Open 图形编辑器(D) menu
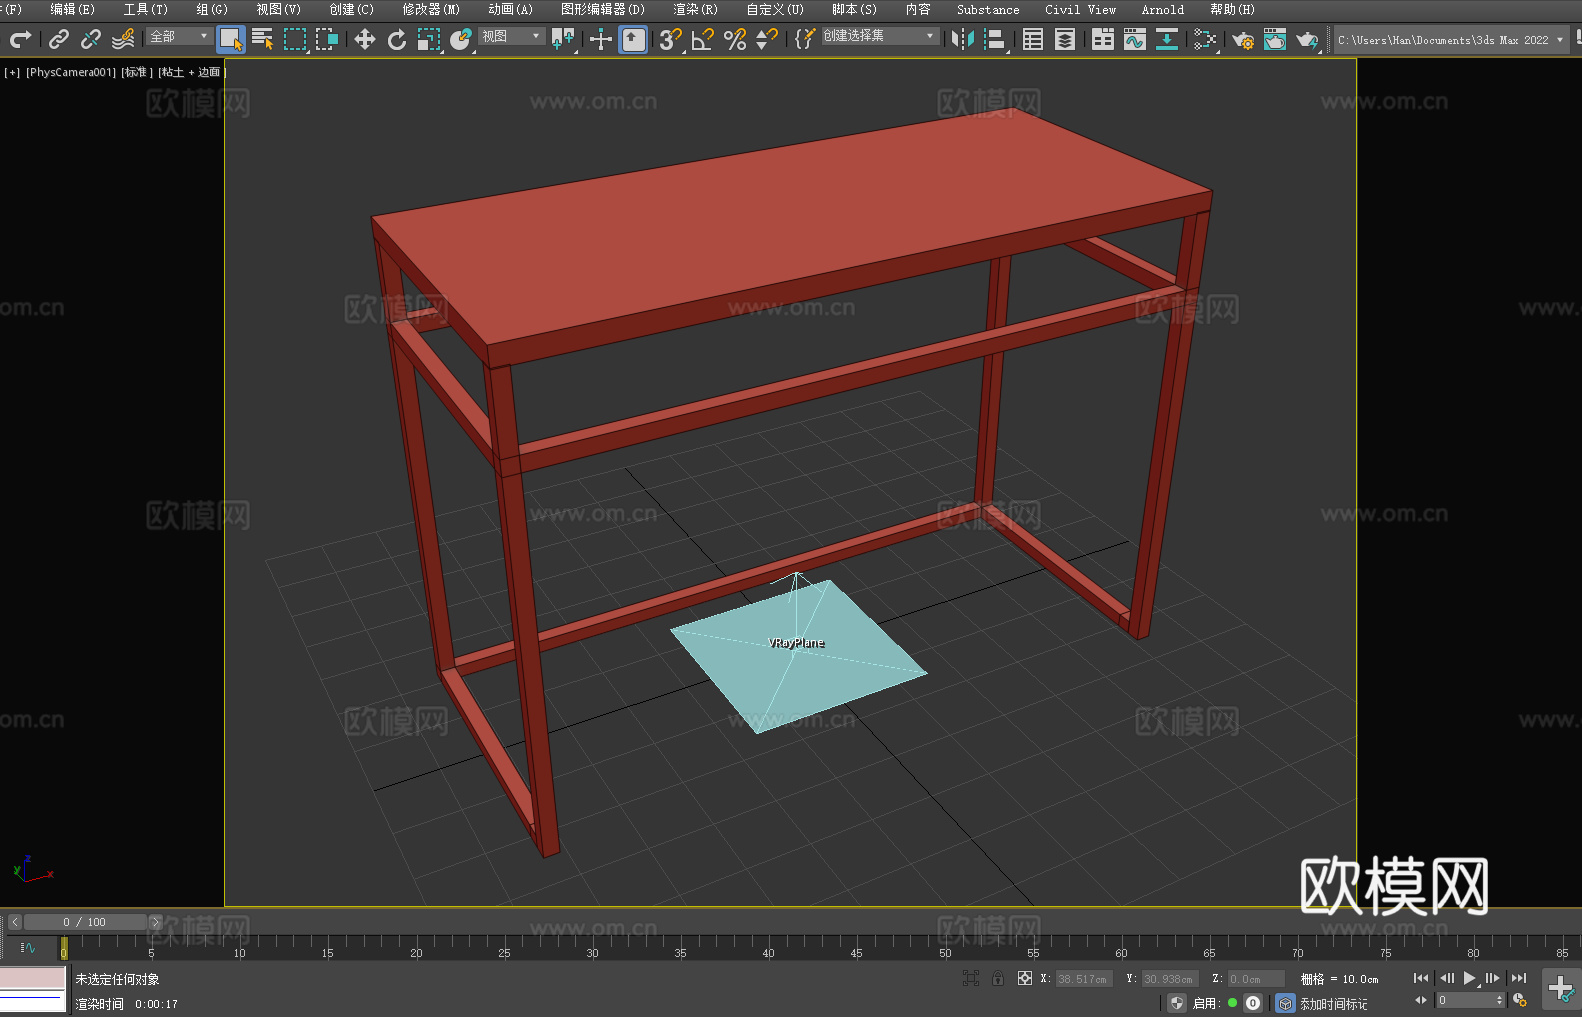The height and width of the screenshot is (1017, 1582). pyautogui.click(x=603, y=9)
